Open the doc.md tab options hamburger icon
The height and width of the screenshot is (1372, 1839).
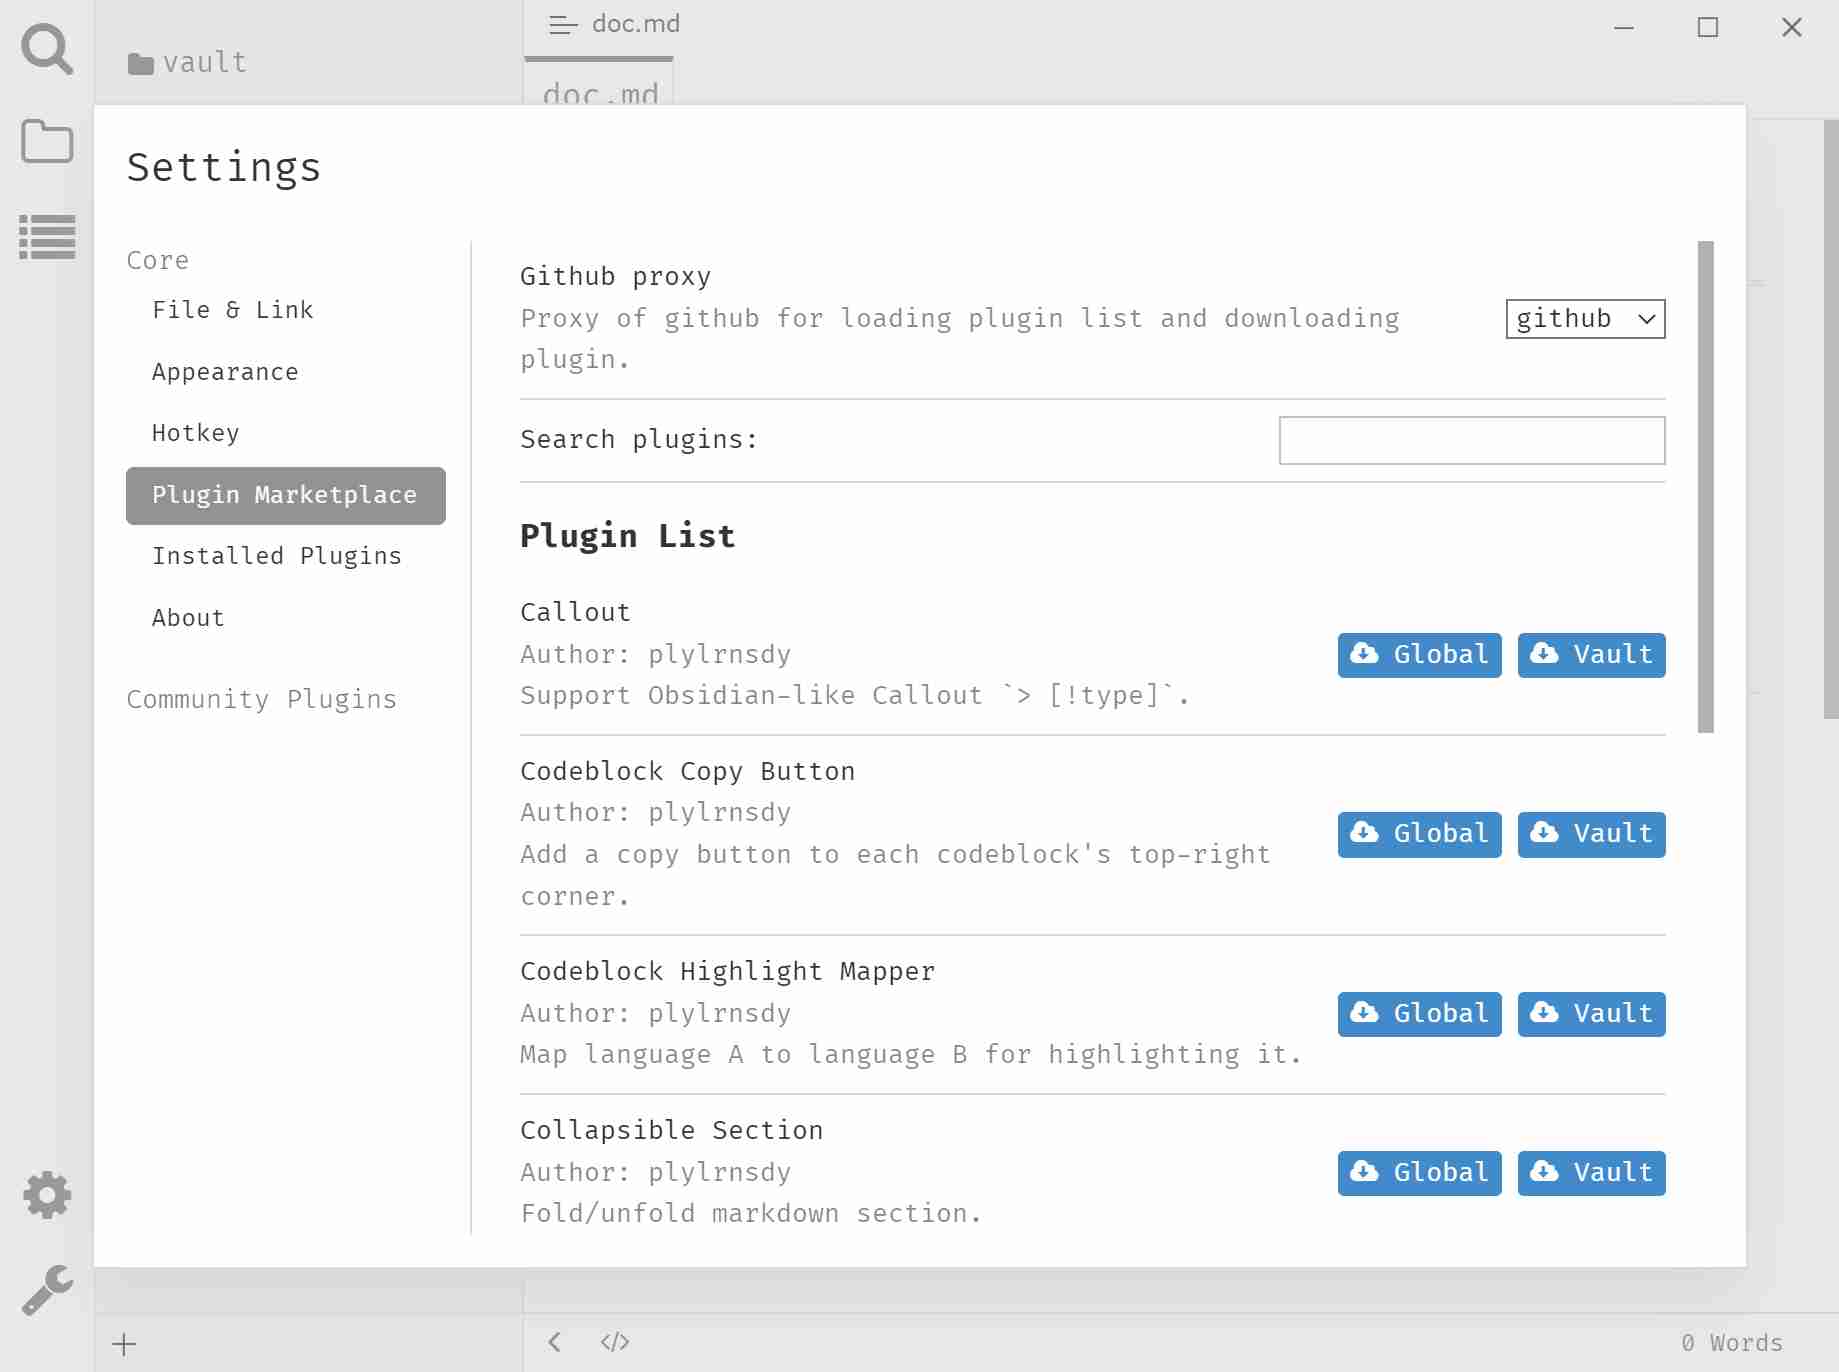560,25
